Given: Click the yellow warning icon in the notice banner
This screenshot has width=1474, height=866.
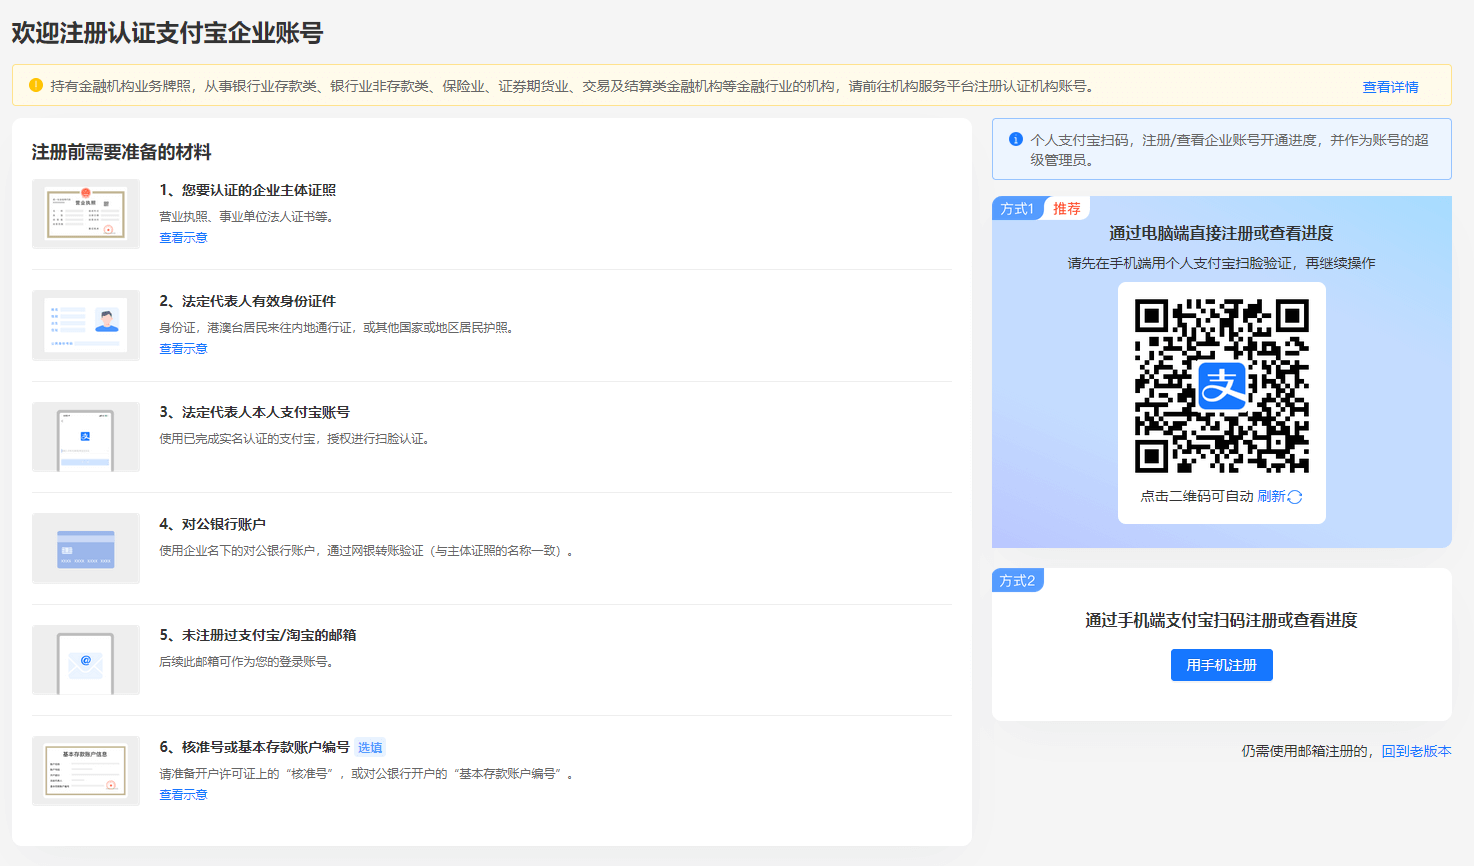Looking at the screenshot, I should (x=36, y=86).
